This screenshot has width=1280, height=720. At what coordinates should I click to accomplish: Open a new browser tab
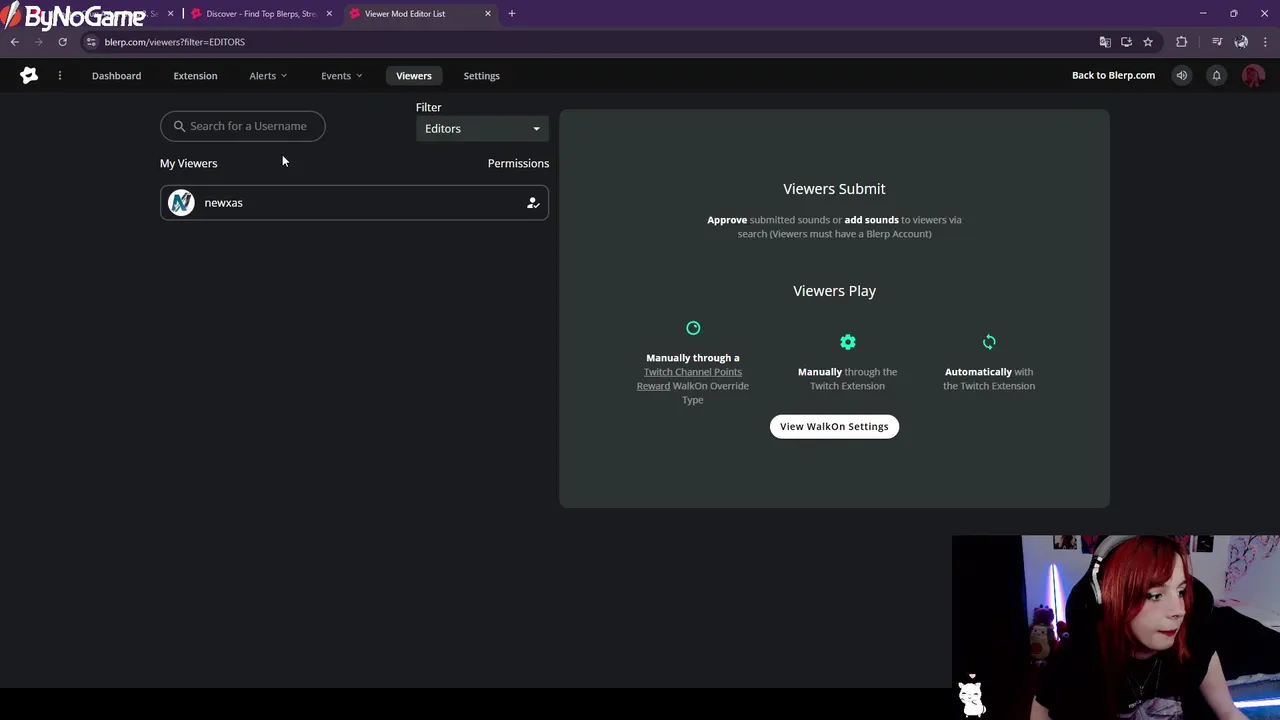pyautogui.click(x=512, y=14)
